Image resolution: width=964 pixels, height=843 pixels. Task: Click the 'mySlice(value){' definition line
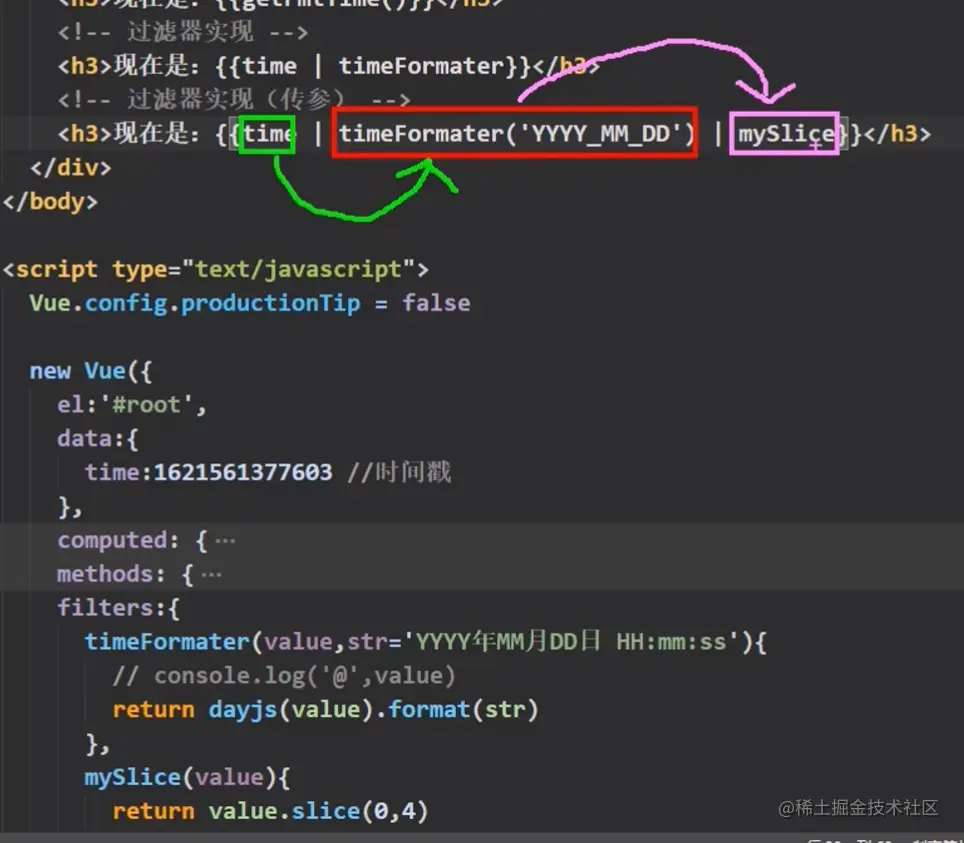coord(187,777)
